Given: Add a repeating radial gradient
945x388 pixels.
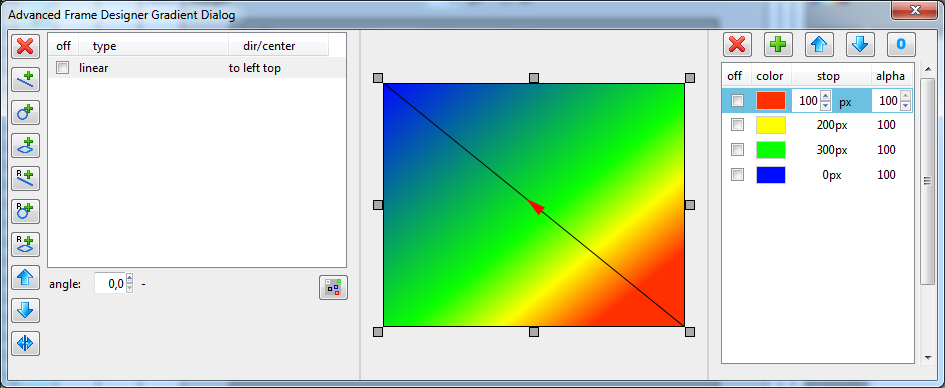Looking at the screenshot, I should point(25,211).
